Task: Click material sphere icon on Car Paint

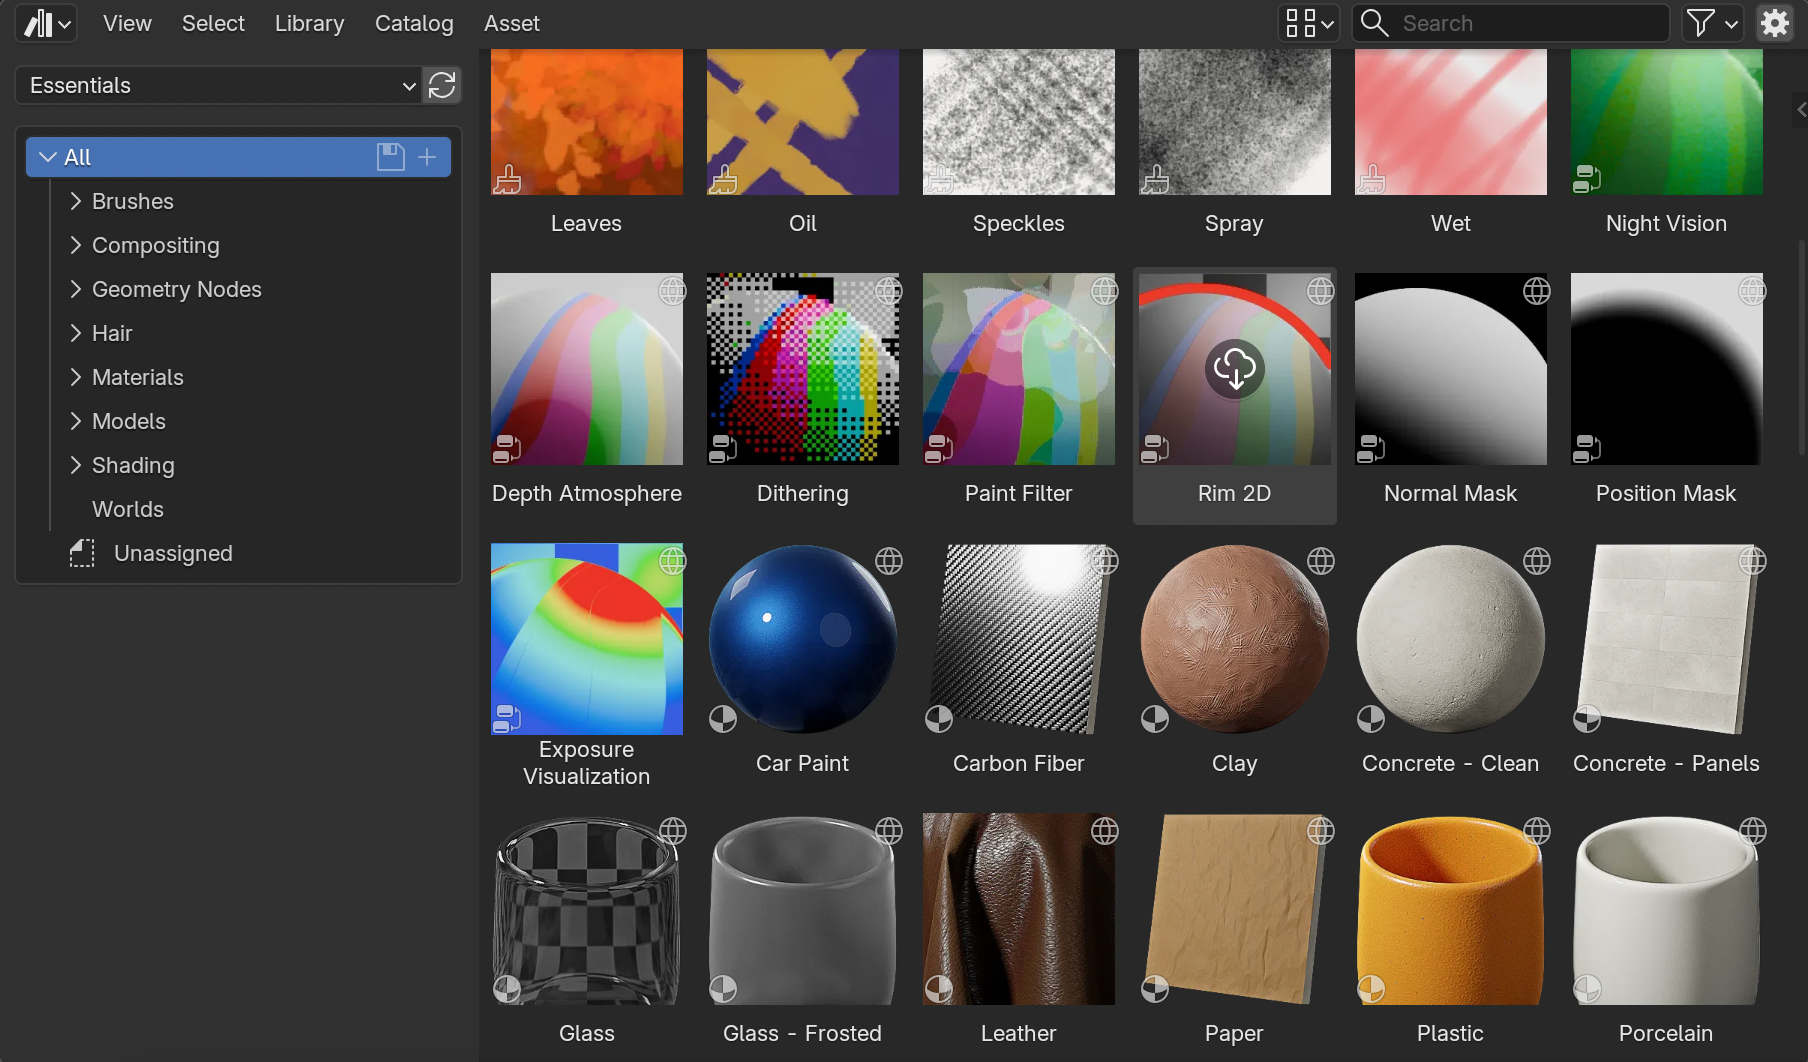Action: (723, 719)
